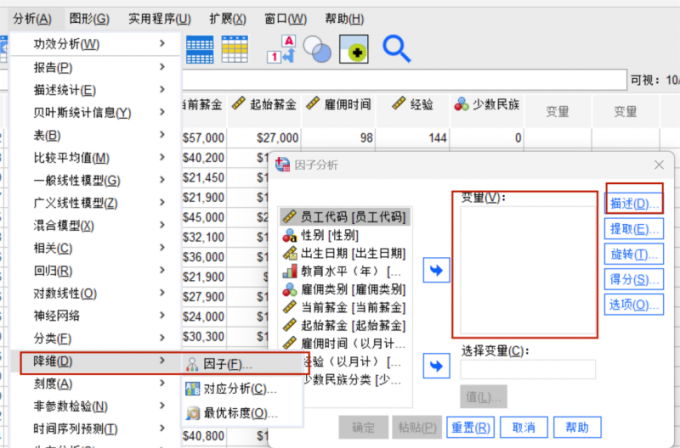Image resolution: width=680 pixels, height=448 pixels.
Task: Click the overlapping circles toolbar icon
Action: tap(317, 49)
